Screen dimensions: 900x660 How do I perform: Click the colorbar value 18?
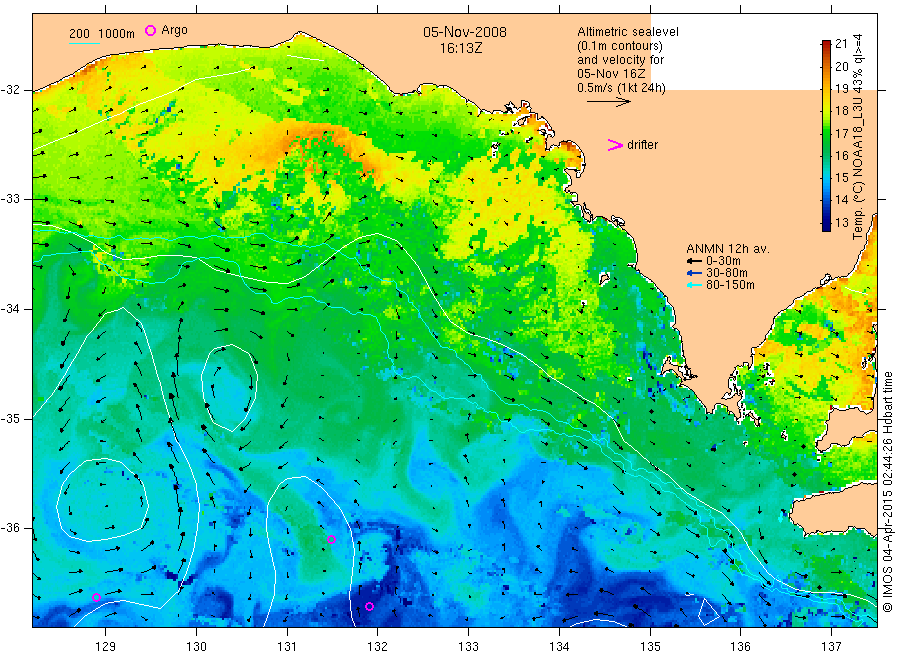tap(841, 111)
